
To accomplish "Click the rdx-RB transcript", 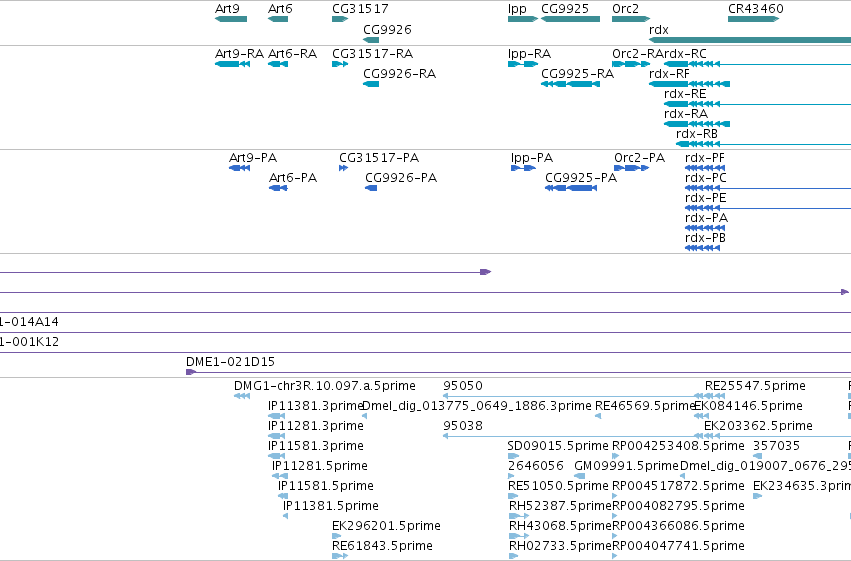I will click(x=764, y=144).
